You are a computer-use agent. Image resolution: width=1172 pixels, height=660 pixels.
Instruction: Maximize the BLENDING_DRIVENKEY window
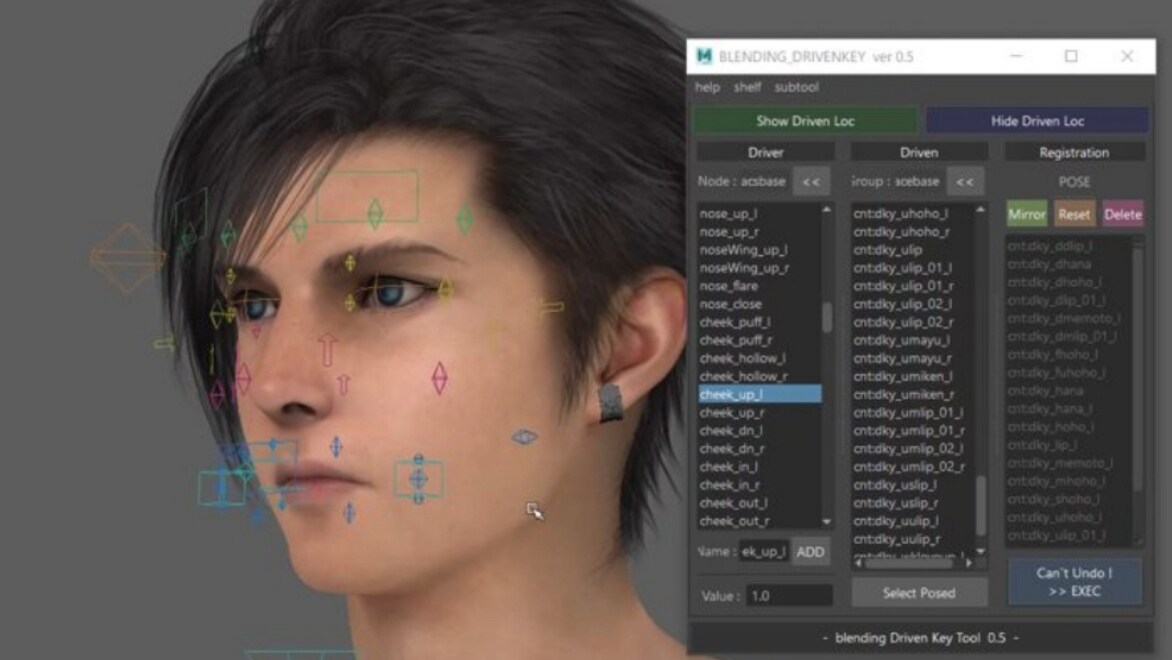tap(1071, 56)
